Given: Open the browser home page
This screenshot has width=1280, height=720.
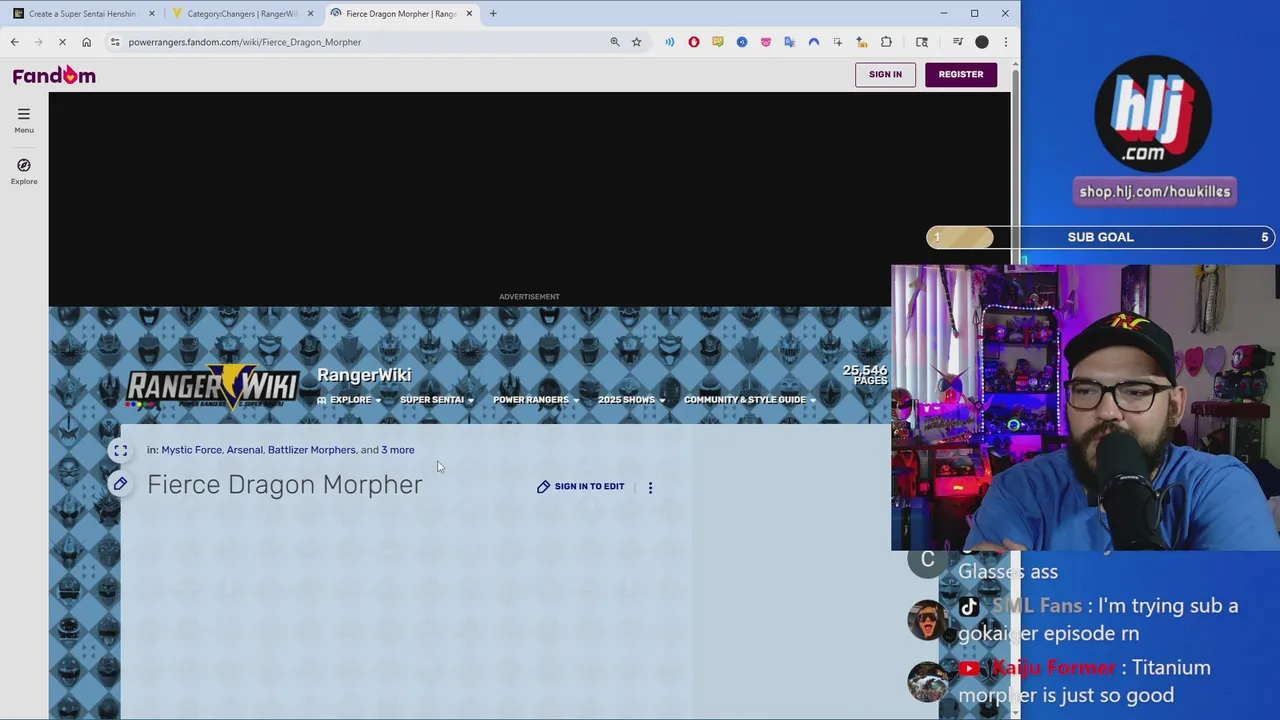Looking at the screenshot, I should point(87,42).
